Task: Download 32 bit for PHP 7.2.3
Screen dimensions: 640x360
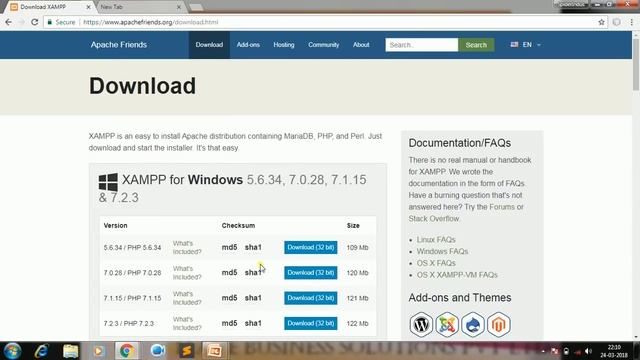Action: tap(311, 323)
